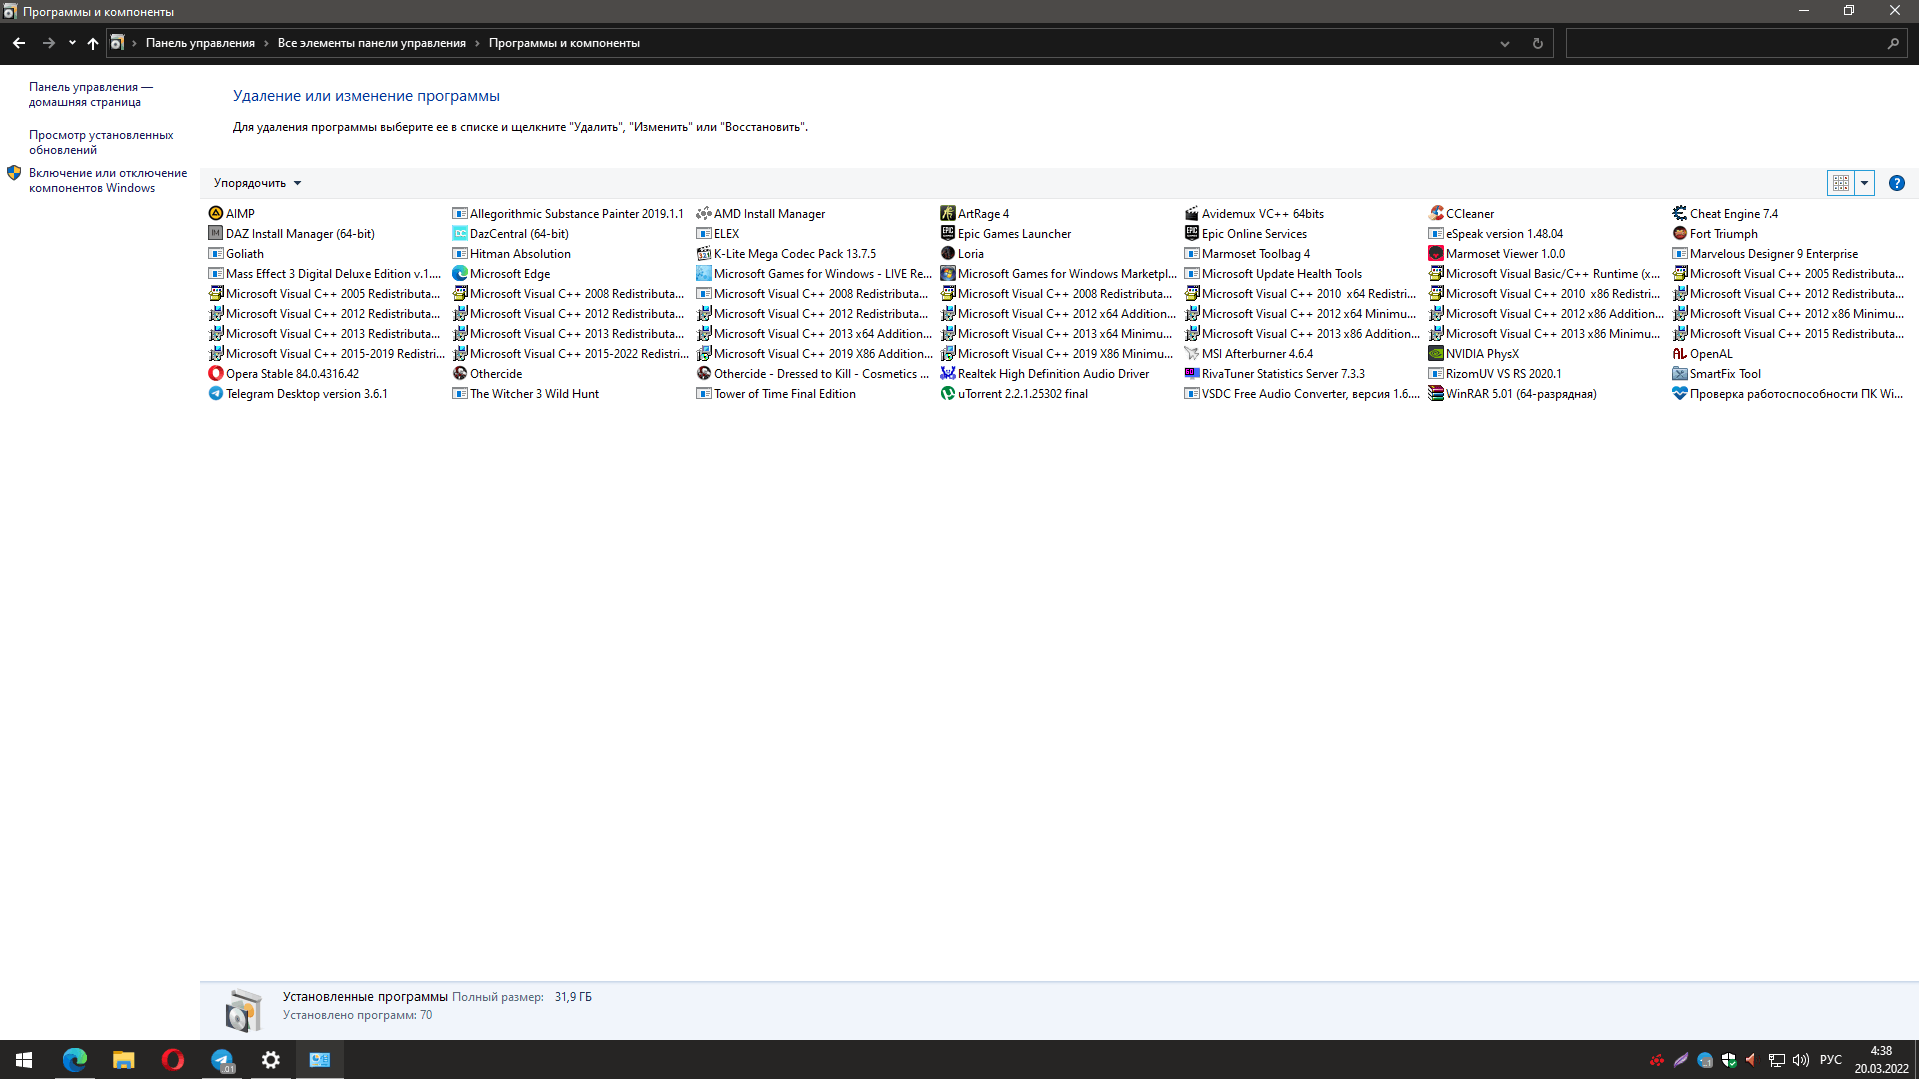Screen dimensions: 1919x1079
Task: Click the Telegram Desktop list icon
Action: [215, 393]
